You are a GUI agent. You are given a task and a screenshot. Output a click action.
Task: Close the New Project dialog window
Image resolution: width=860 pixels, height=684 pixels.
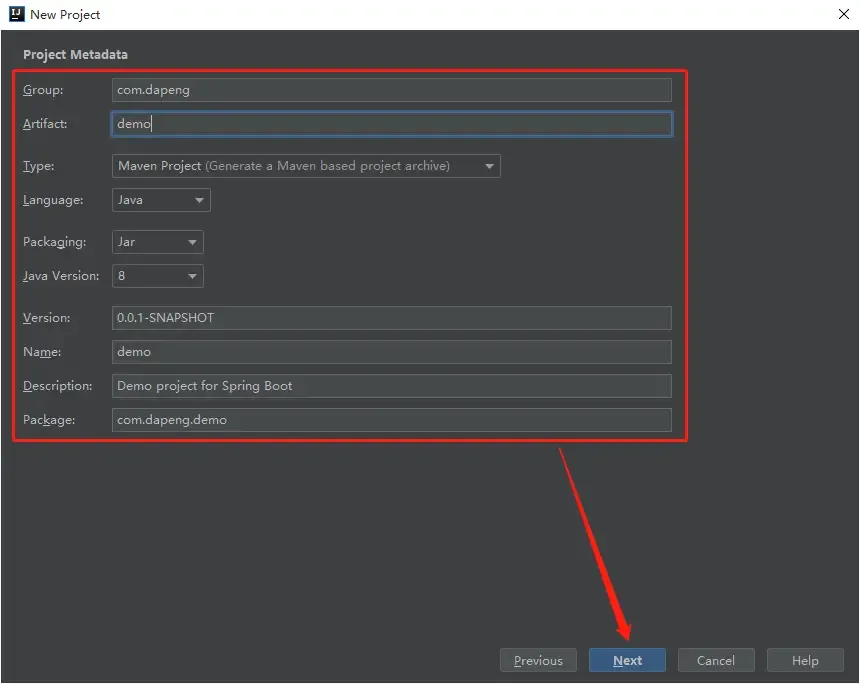842,14
